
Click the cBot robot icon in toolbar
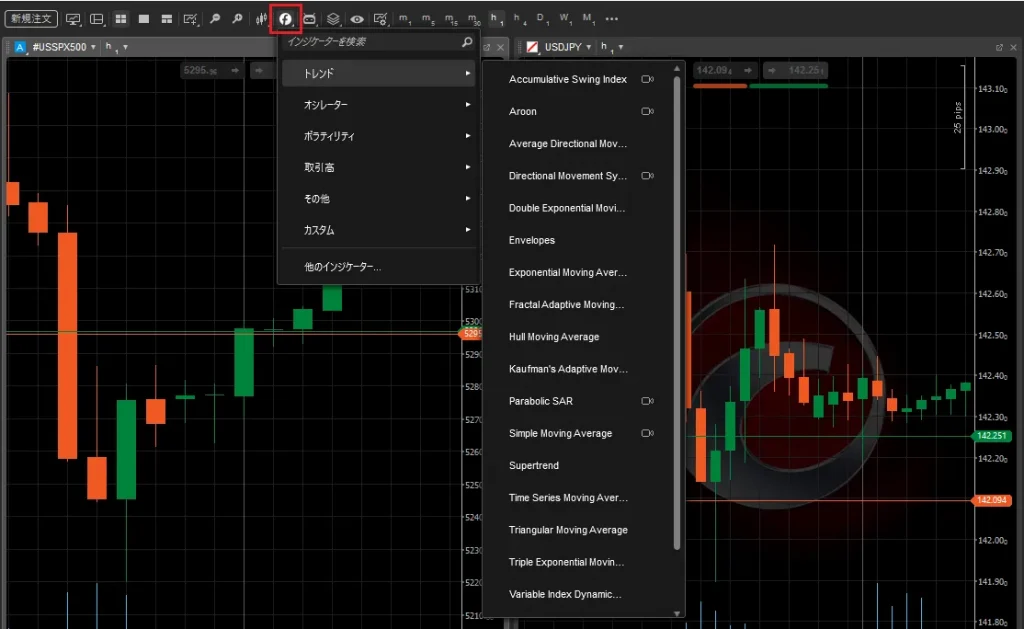point(309,19)
